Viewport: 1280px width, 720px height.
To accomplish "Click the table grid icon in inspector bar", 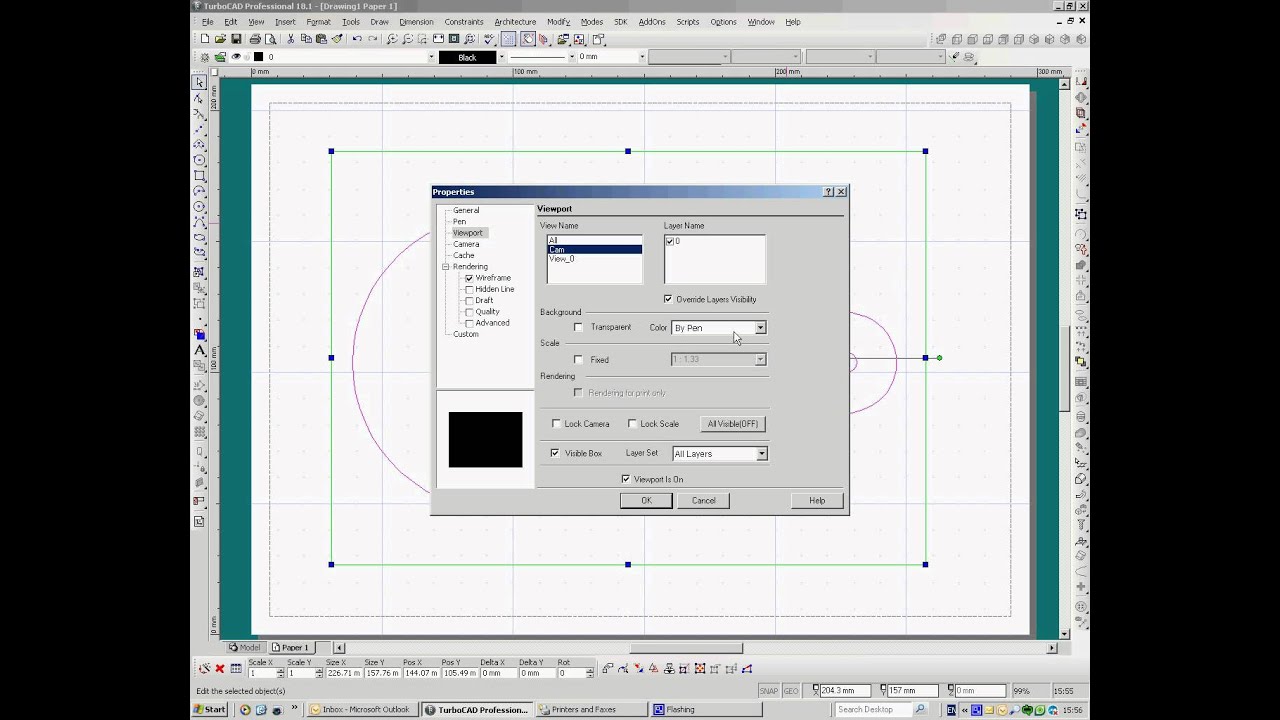I will tap(236, 668).
